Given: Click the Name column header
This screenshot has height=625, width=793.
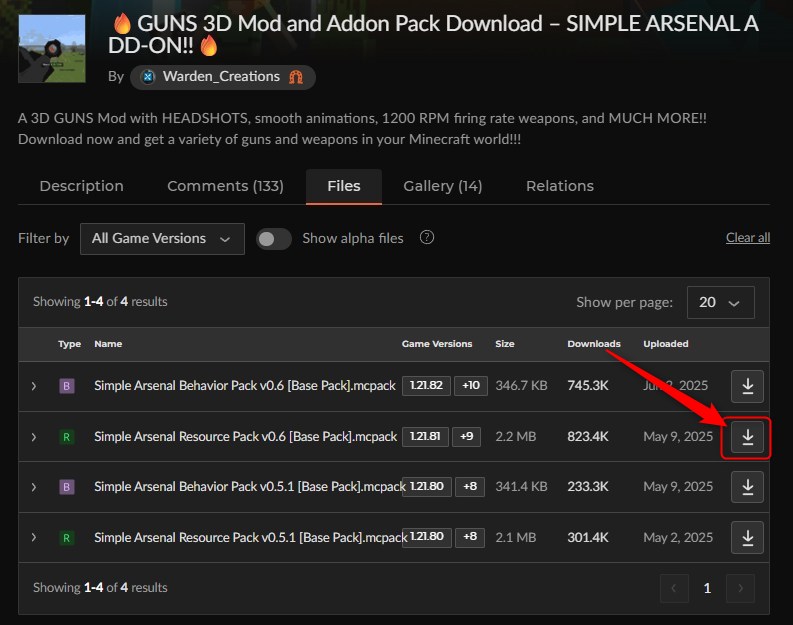Looking at the screenshot, I should click(108, 344).
